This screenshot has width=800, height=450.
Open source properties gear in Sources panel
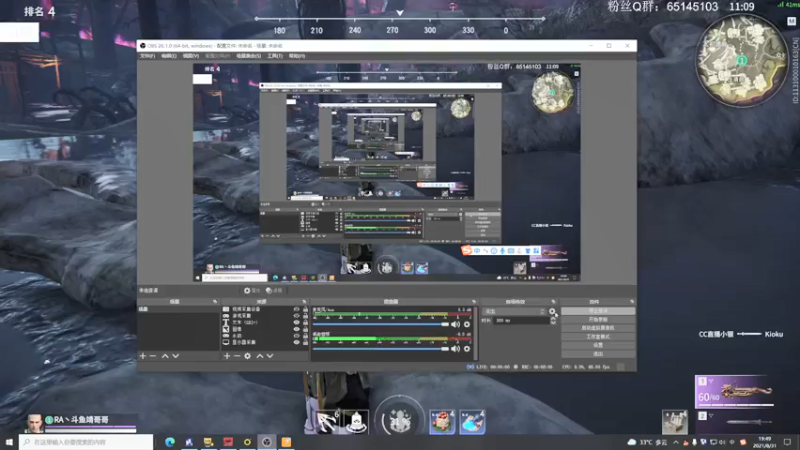pyautogui.click(x=247, y=356)
